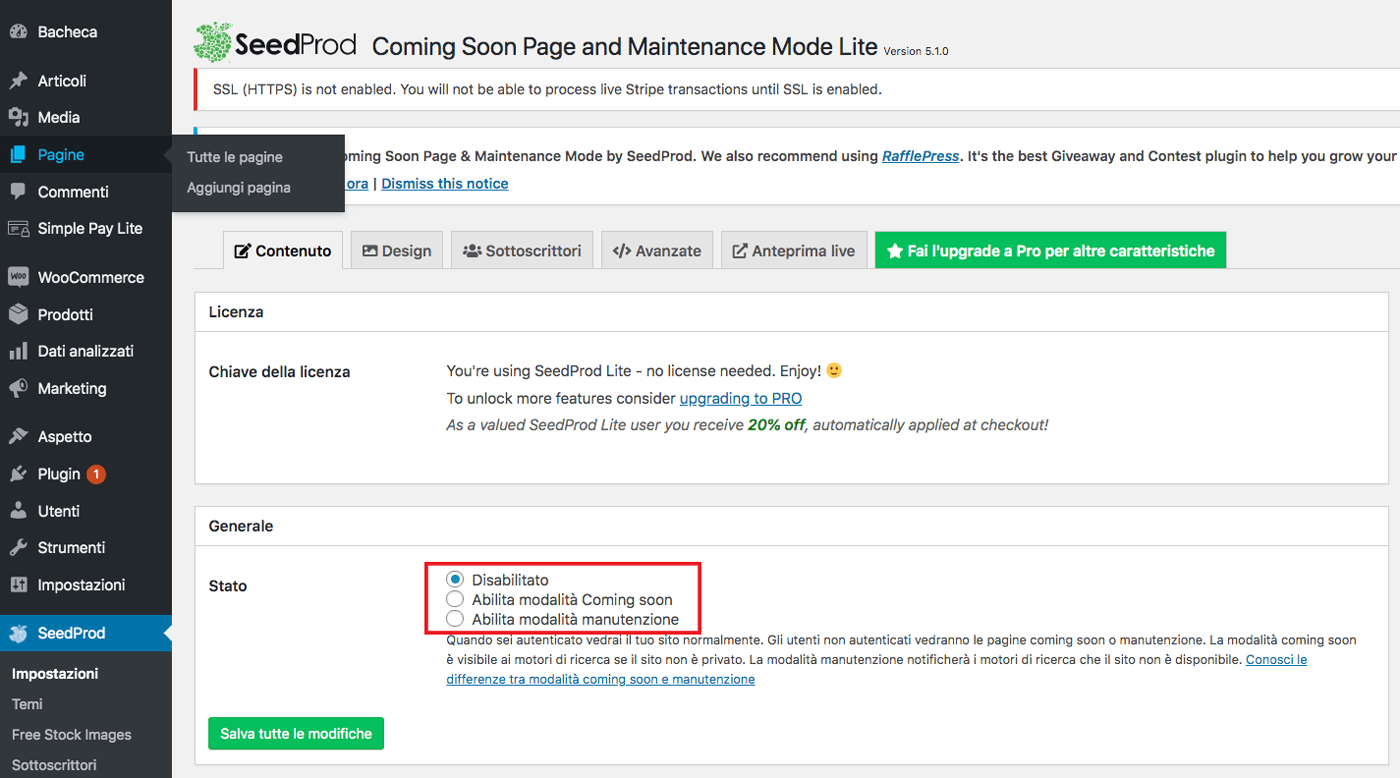Click the Strumenti wrench icon

[x=18, y=548]
